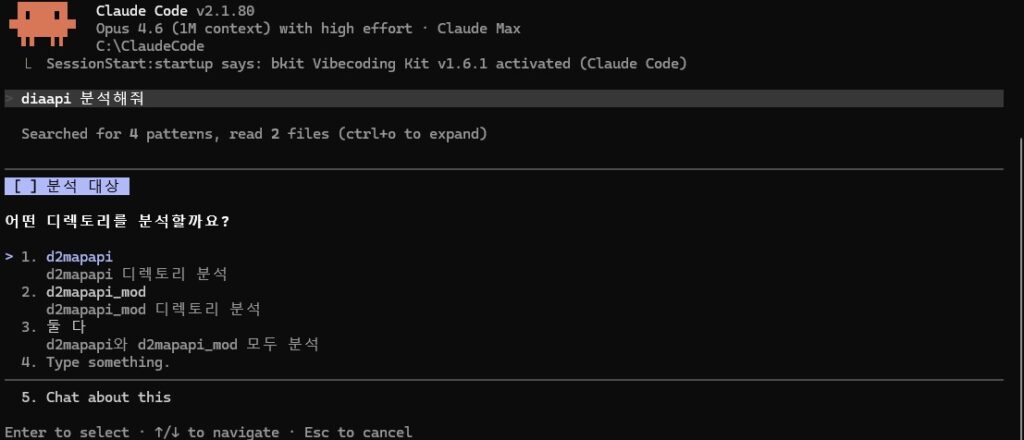Pick option 3 둘 다
This screenshot has width=1024, height=440.
pos(66,327)
